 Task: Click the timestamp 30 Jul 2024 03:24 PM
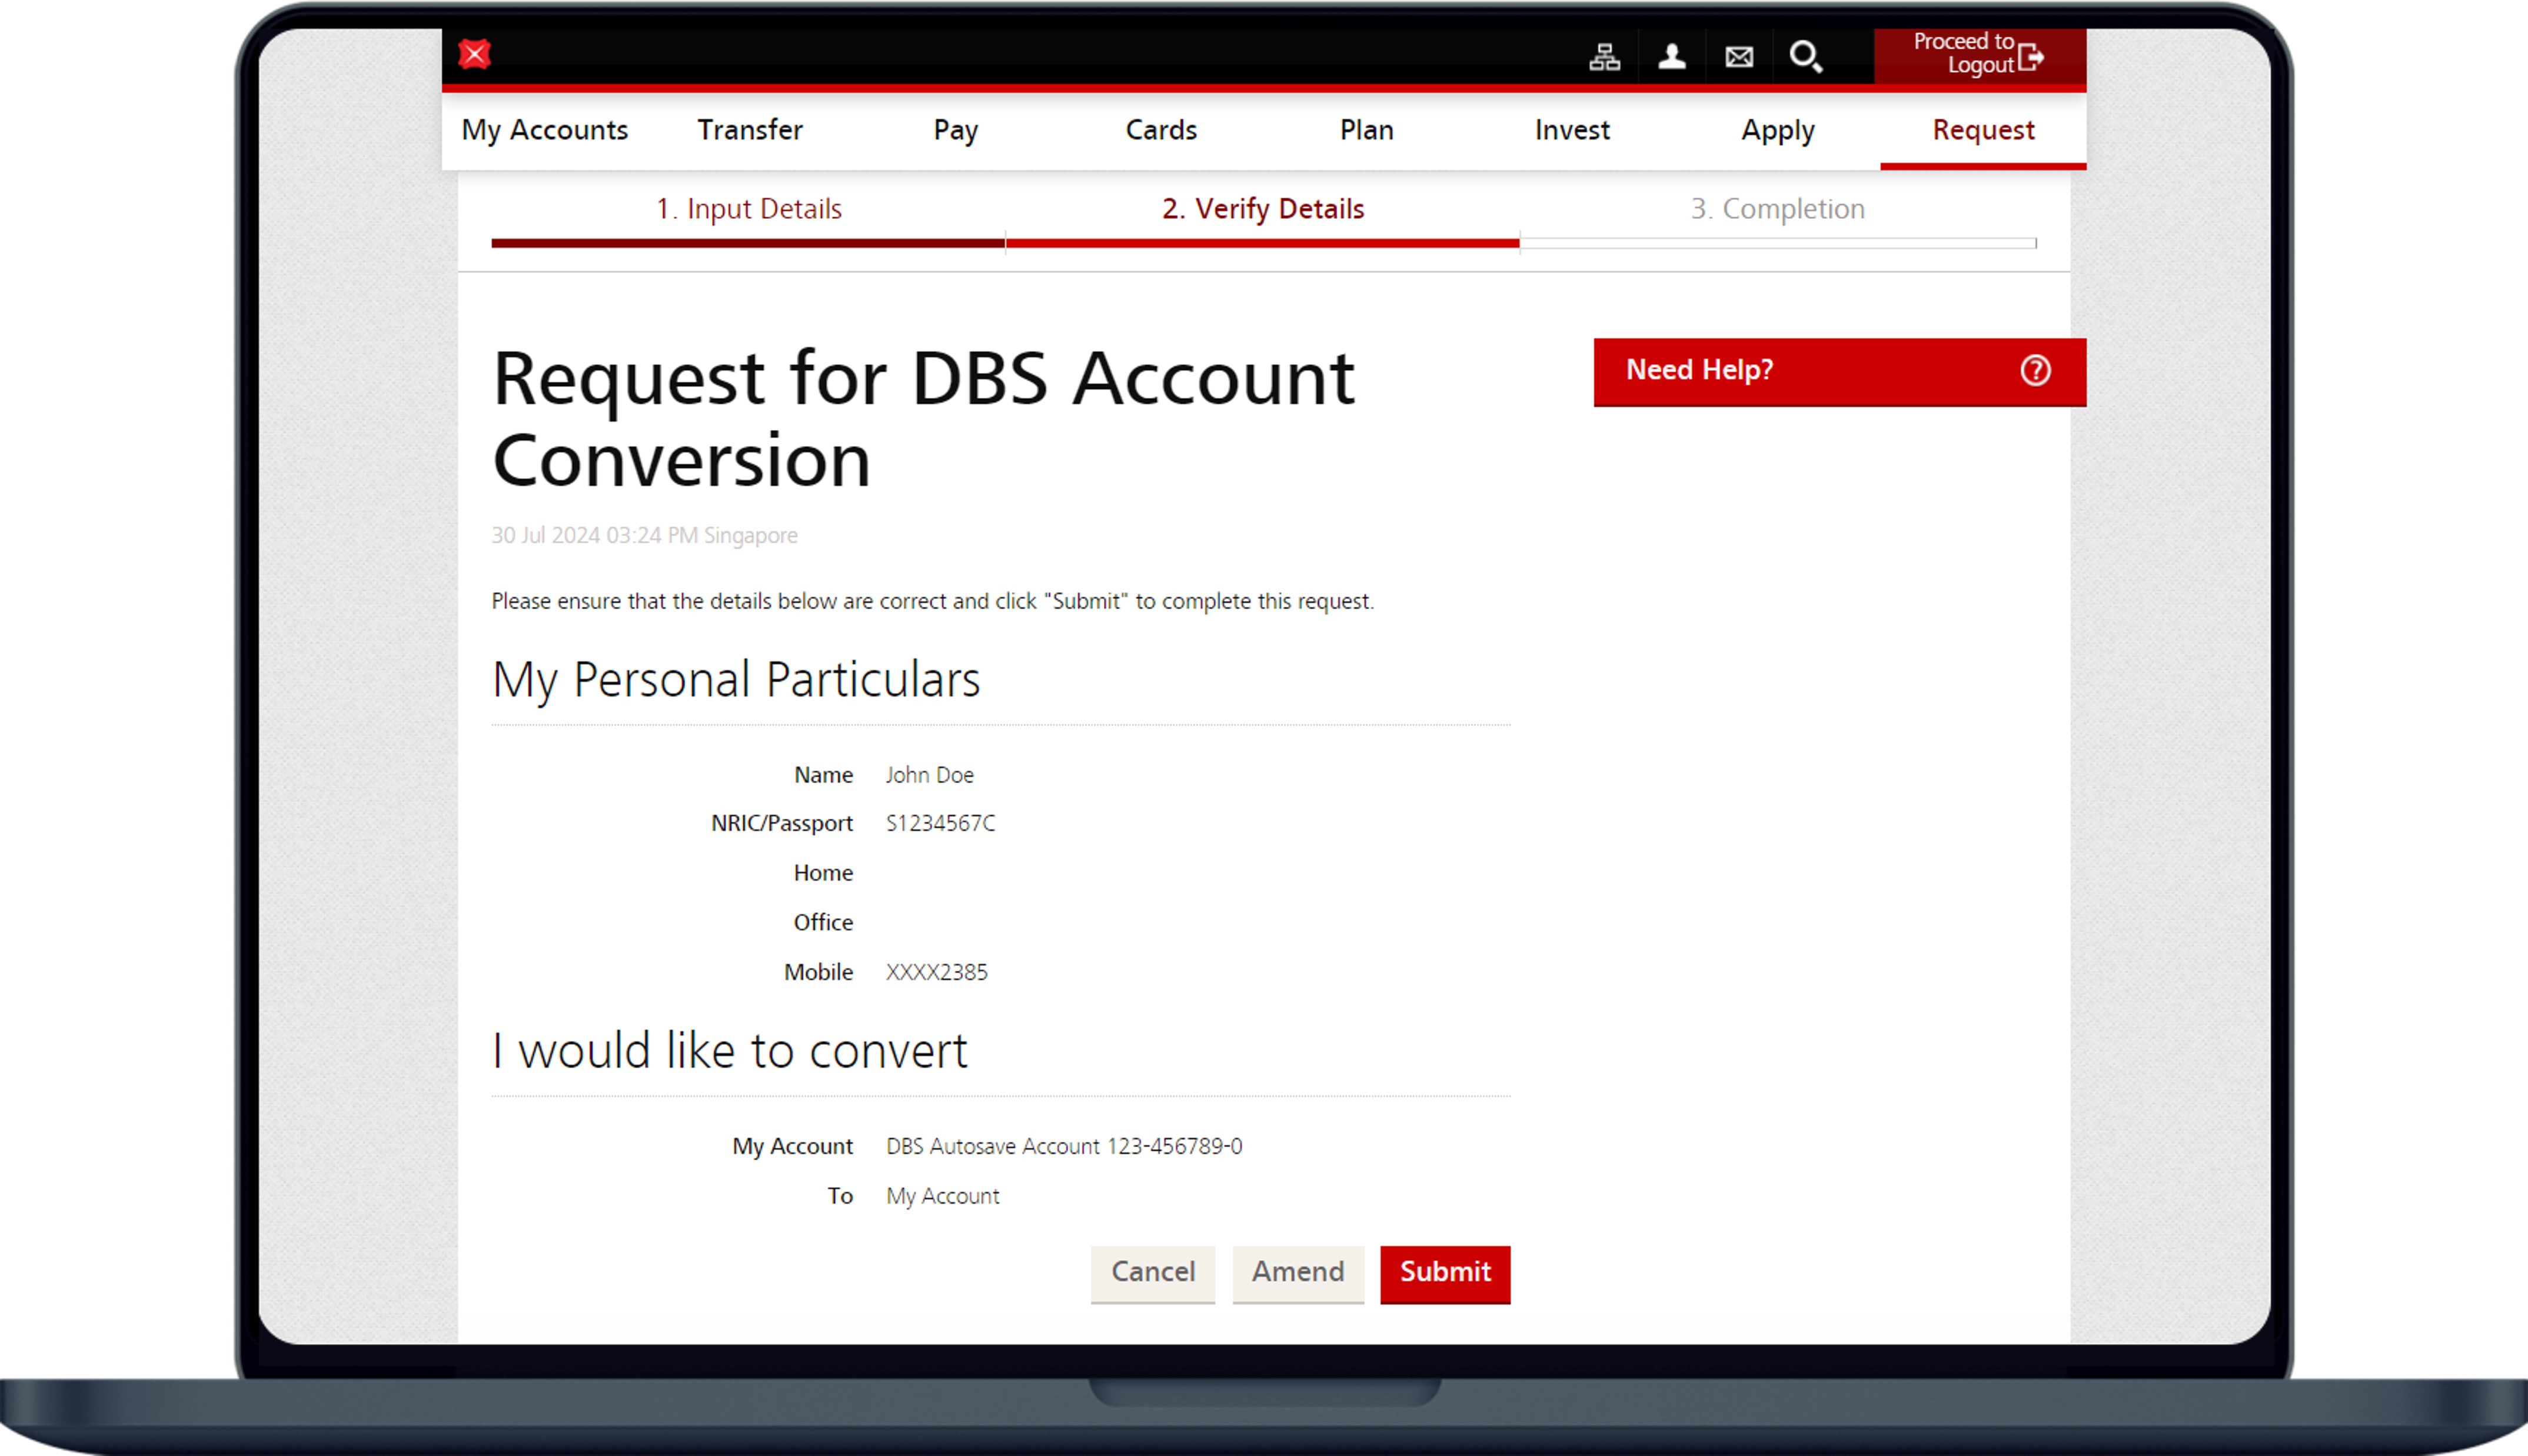click(x=594, y=535)
